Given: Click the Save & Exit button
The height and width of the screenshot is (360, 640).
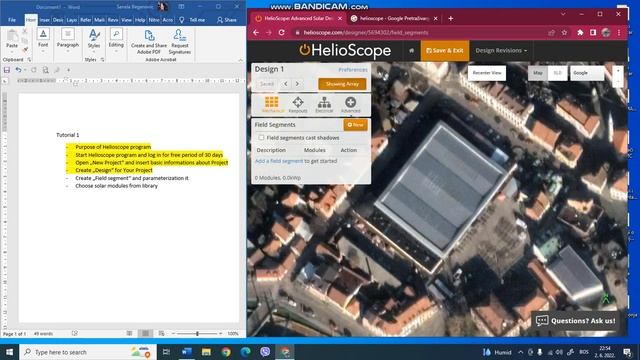Looking at the screenshot, I should 444,51.
